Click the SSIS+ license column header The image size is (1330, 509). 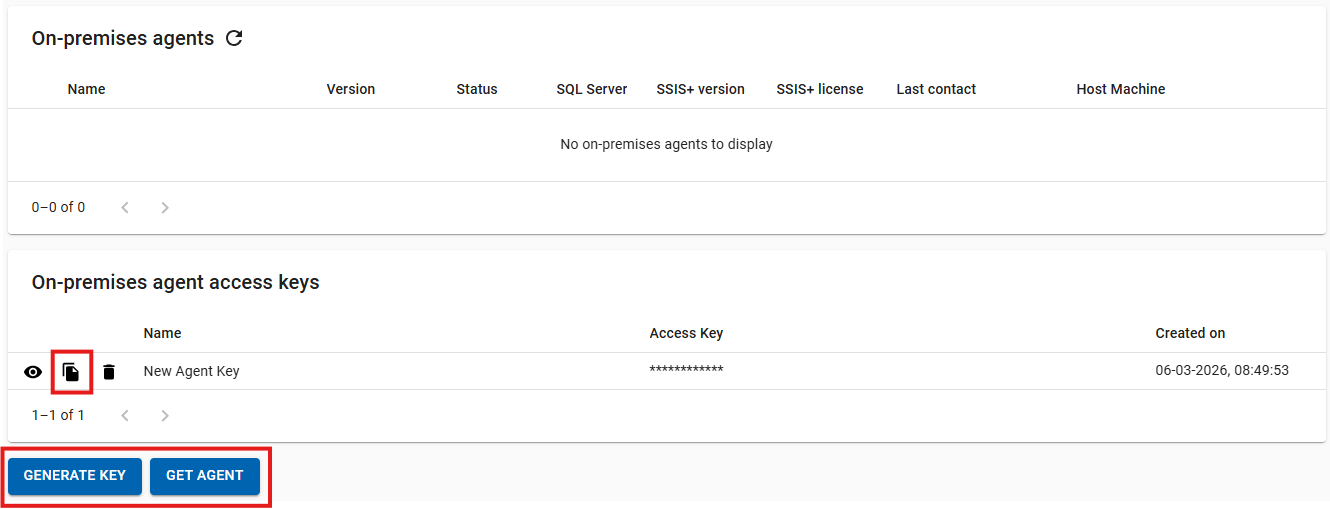click(x=820, y=89)
